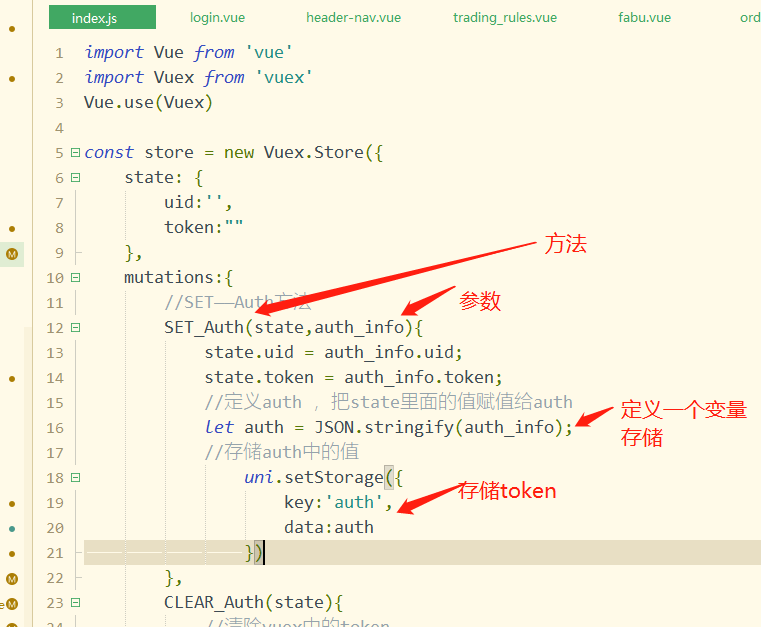The image size is (761, 627).
Task: Click line number 1 in the gutter
Action: (59, 53)
